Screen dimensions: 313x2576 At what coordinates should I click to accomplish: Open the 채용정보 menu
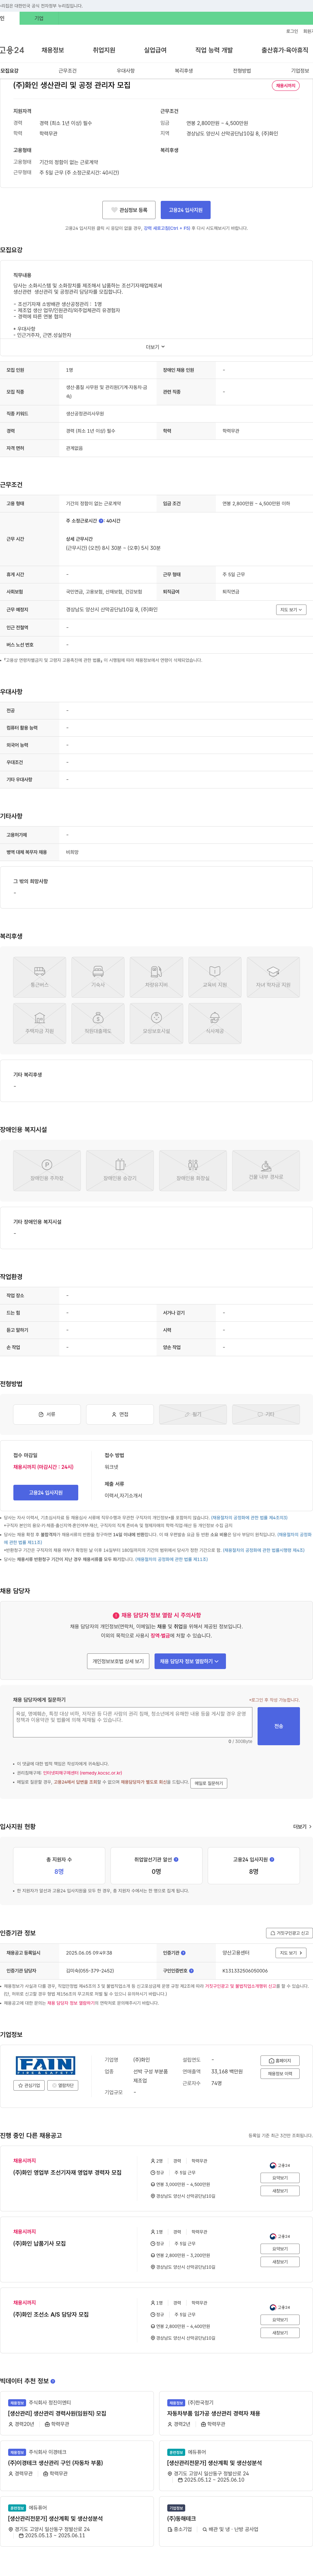pos(53,50)
